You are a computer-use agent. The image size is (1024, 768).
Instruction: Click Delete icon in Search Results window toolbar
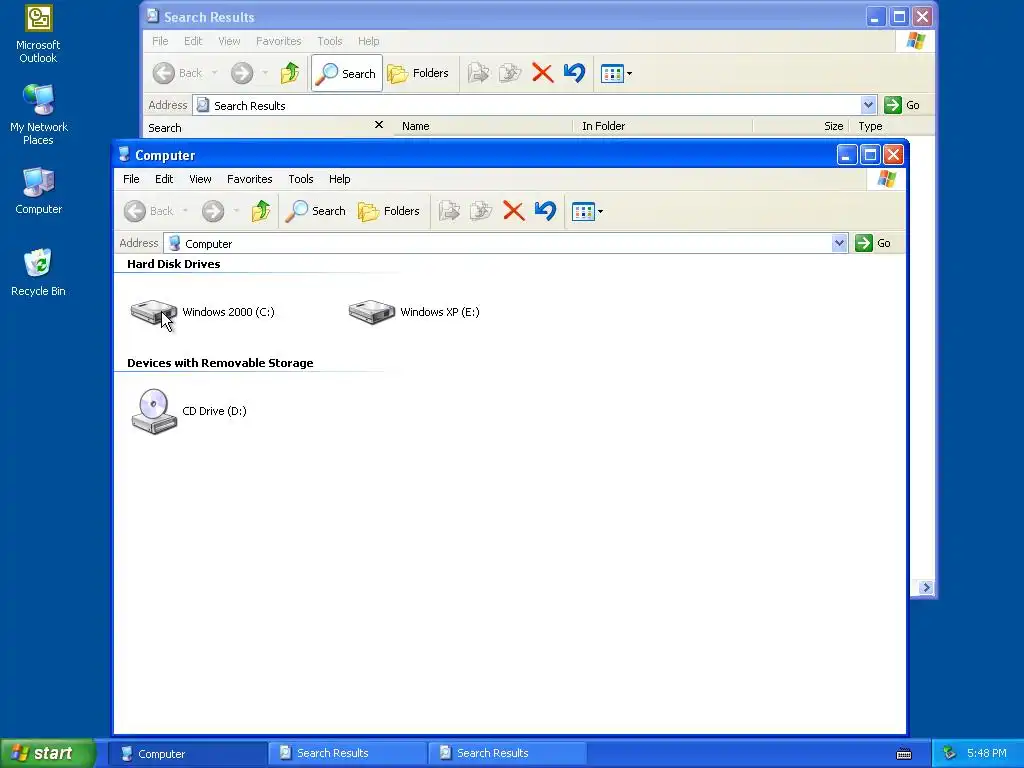[543, 72]
